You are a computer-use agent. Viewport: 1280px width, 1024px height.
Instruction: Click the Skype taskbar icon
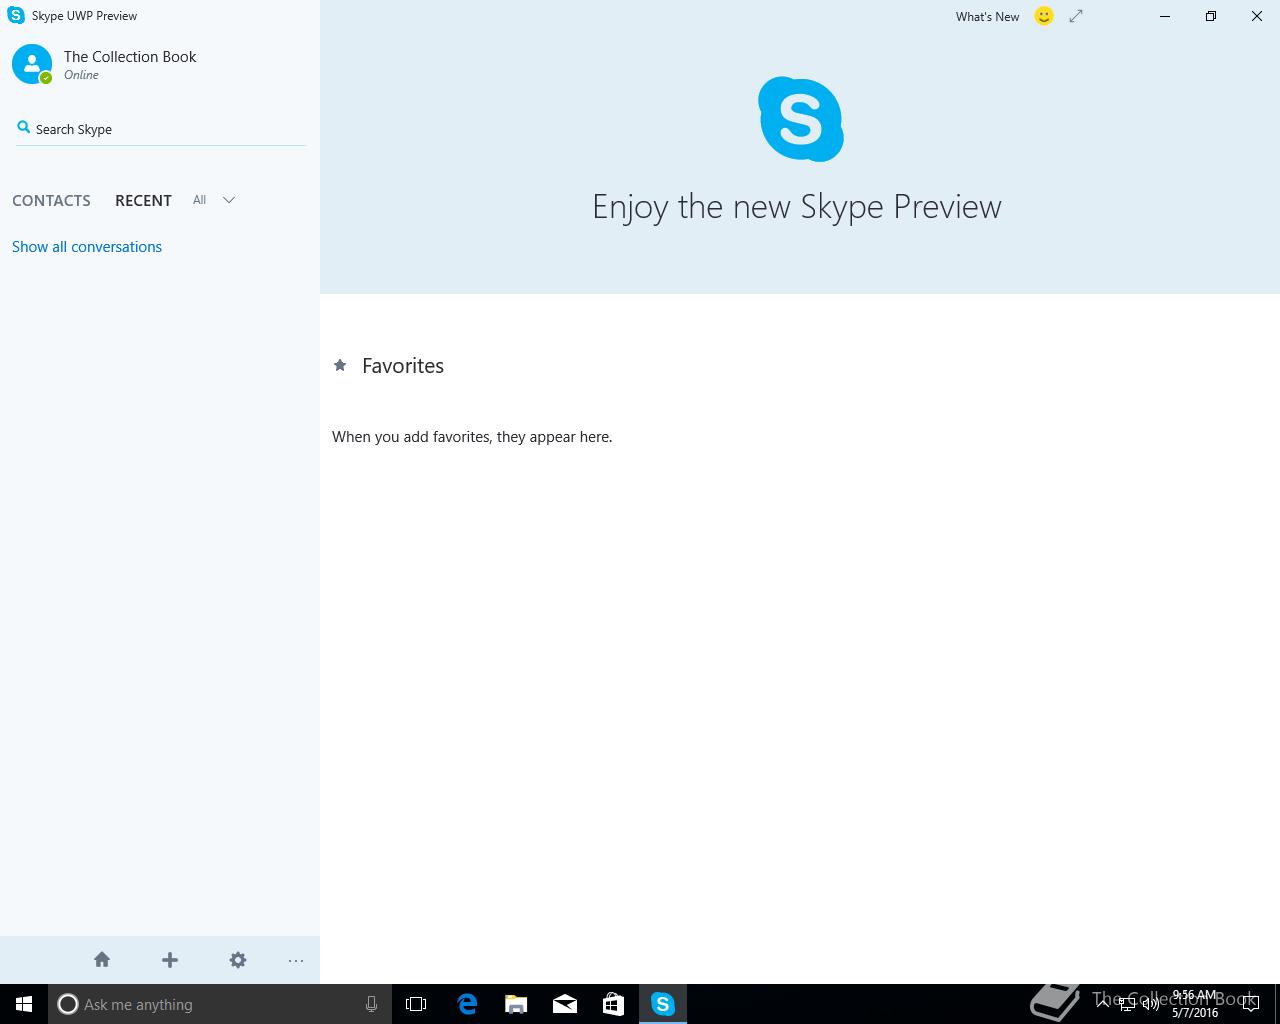tap(663, 1004)
